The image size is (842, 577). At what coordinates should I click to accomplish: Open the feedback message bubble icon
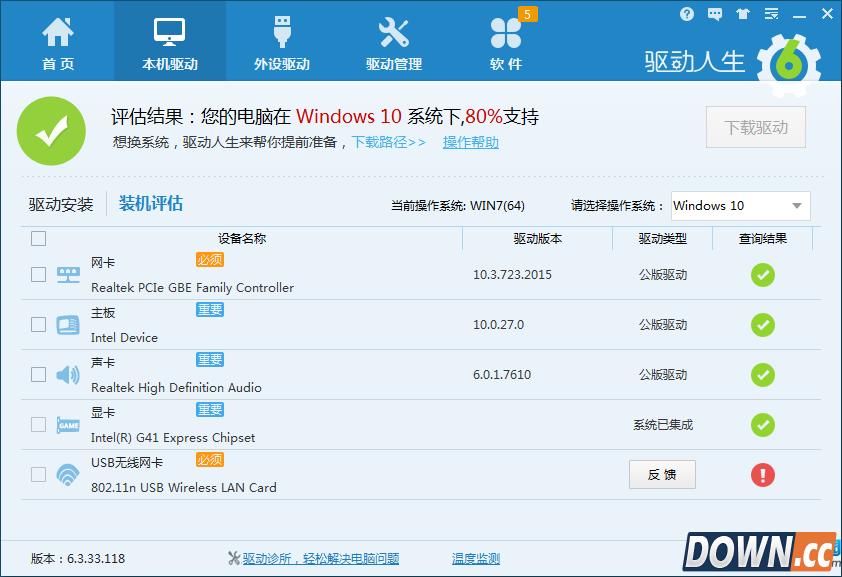coord(714,14)
